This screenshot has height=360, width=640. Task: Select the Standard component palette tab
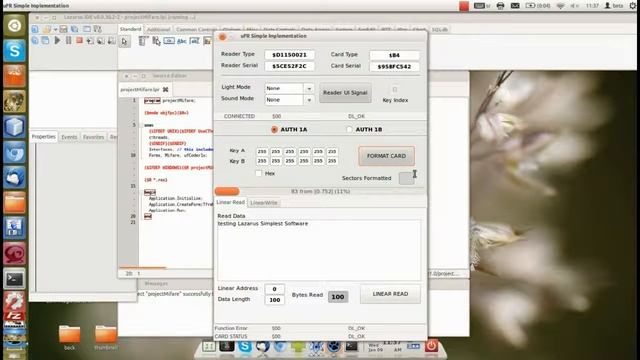tap(131, 29)
